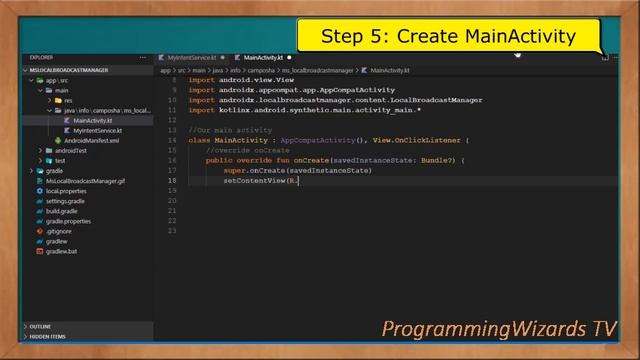This screenshot has width=640, height=360.
Task: Open gradle.properties file
Action: pyautogui.click(x=69, y=221)
